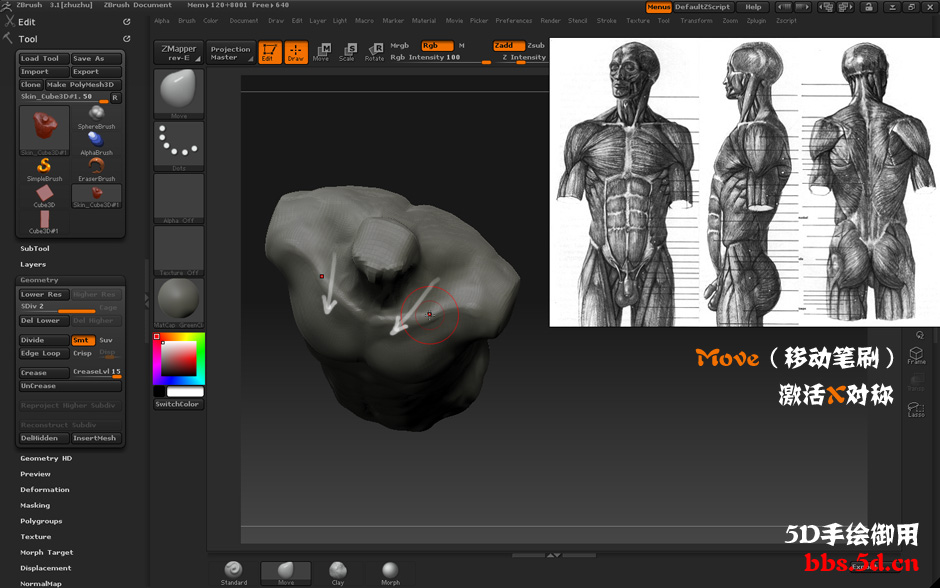Switch to the Scale transform mode

click(347, 52)
